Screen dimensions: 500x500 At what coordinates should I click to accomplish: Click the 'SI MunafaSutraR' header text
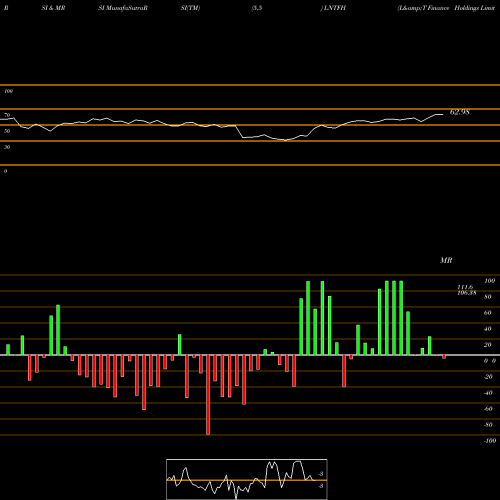pos(123,8)
